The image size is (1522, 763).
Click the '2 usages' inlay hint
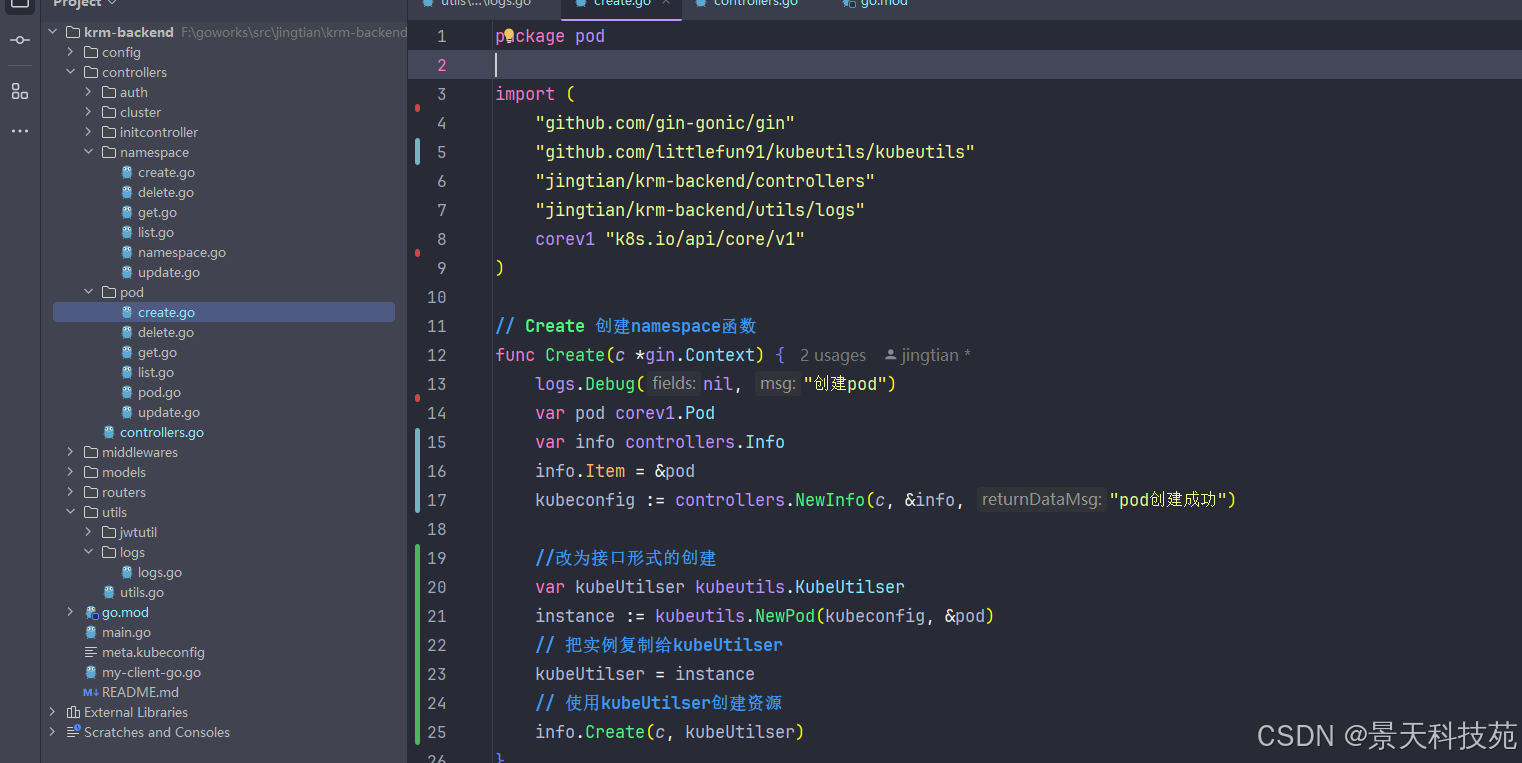(x=833, y=355)
